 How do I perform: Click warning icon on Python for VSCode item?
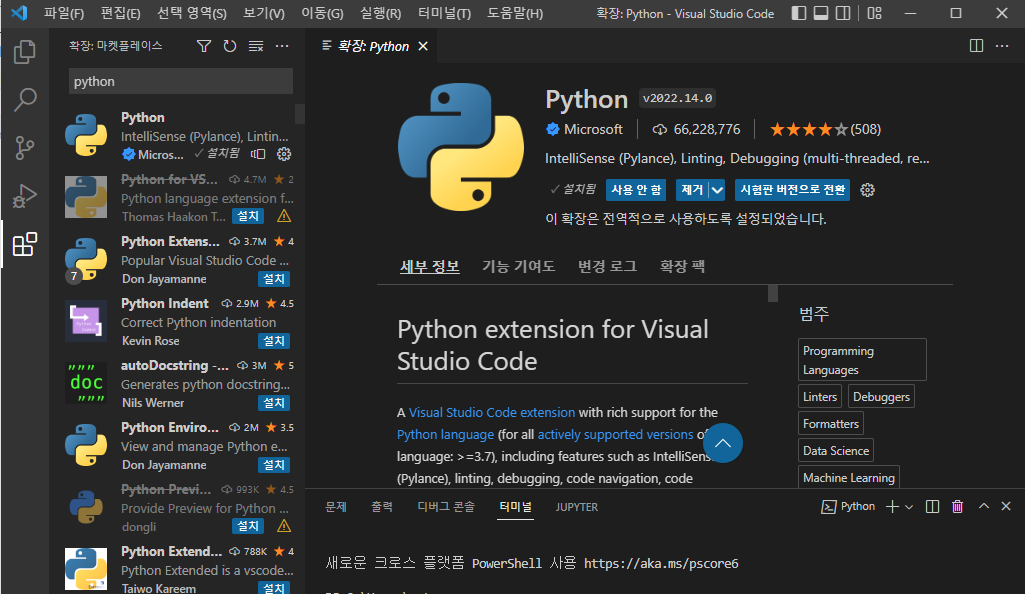pos(284,216)
